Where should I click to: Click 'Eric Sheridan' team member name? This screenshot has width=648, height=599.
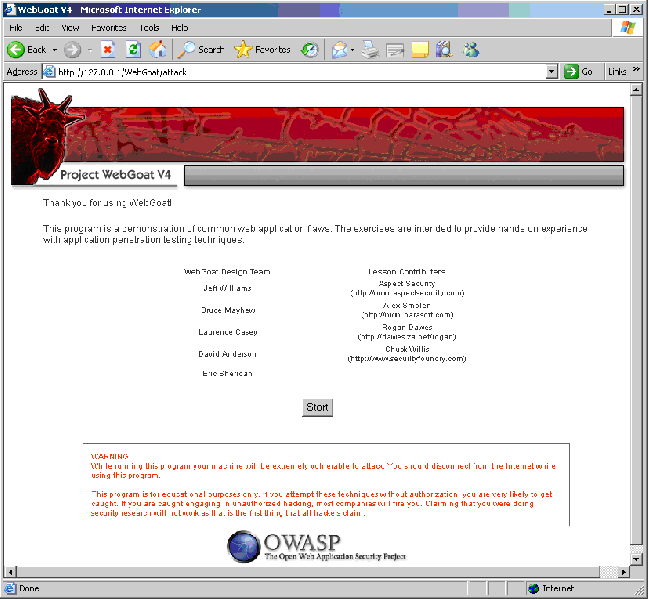pyautogui.click(x=227, y=373)
